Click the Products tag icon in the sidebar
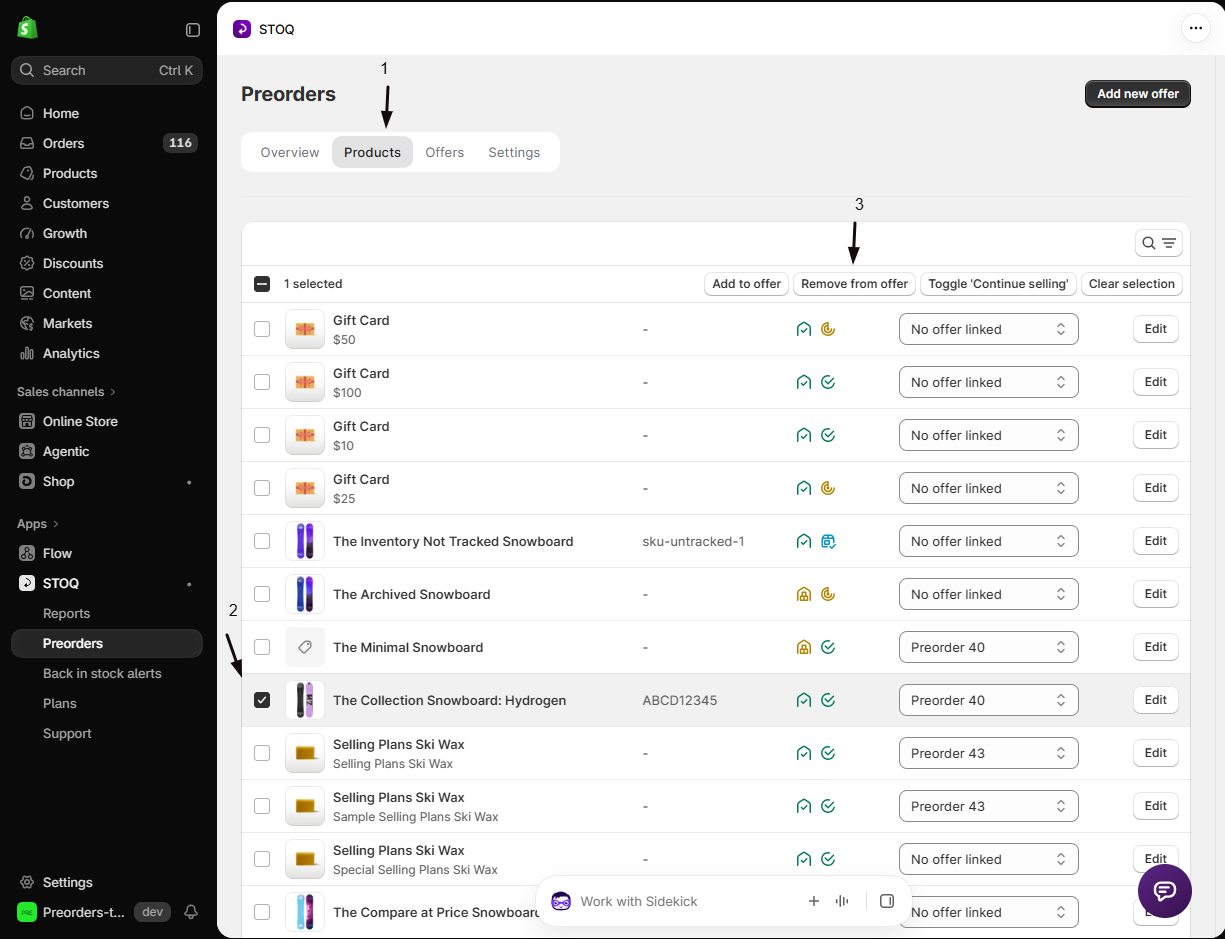The width and height of the screenshot is (1225, 939). coord(27,173)
